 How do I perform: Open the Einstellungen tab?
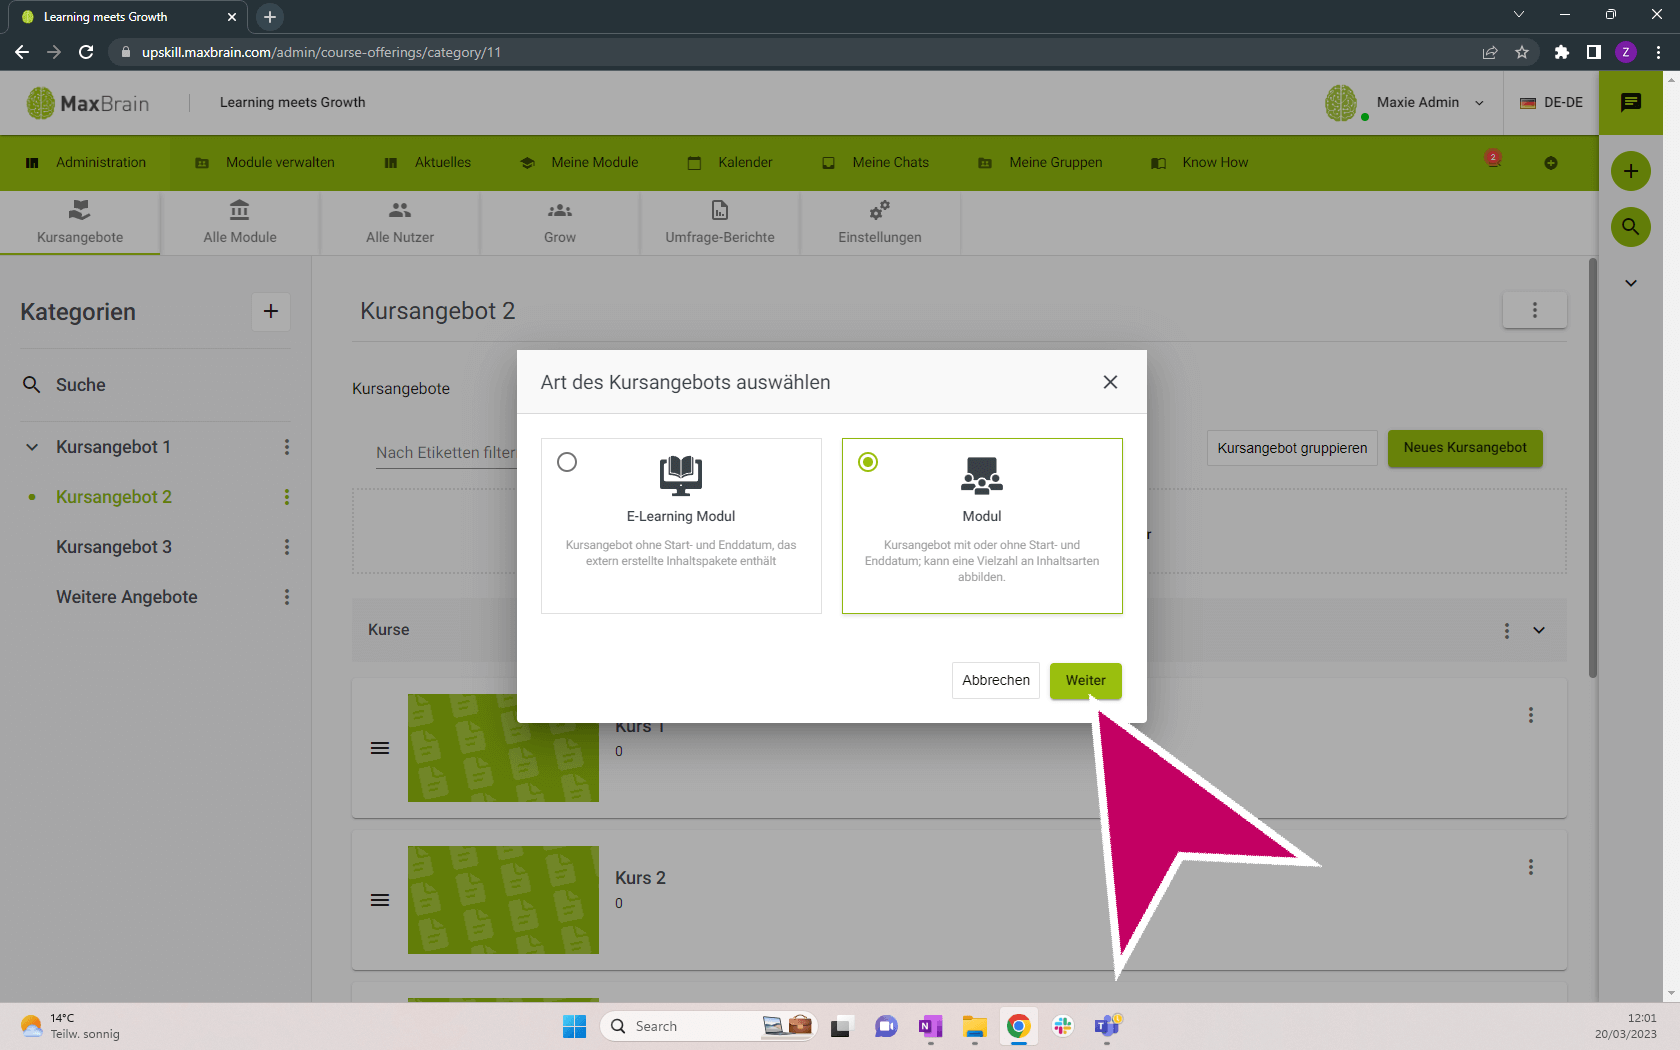[880, 223]
